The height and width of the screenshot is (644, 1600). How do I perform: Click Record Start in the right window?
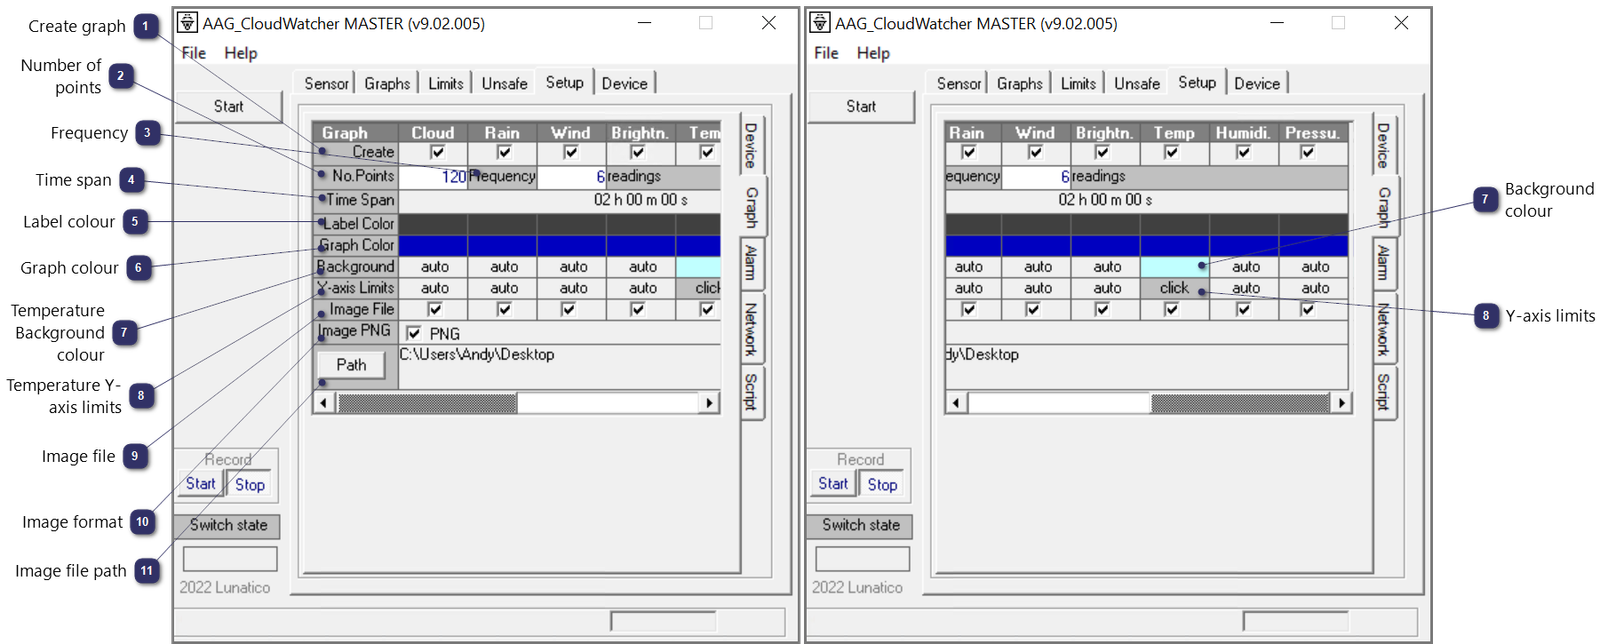point(833,484)
